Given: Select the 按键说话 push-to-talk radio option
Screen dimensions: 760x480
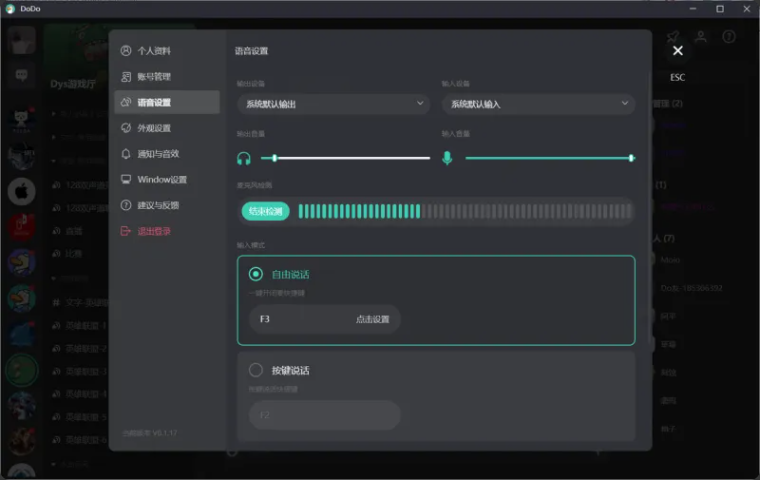Looking at the screenshot, I should 255,370.
